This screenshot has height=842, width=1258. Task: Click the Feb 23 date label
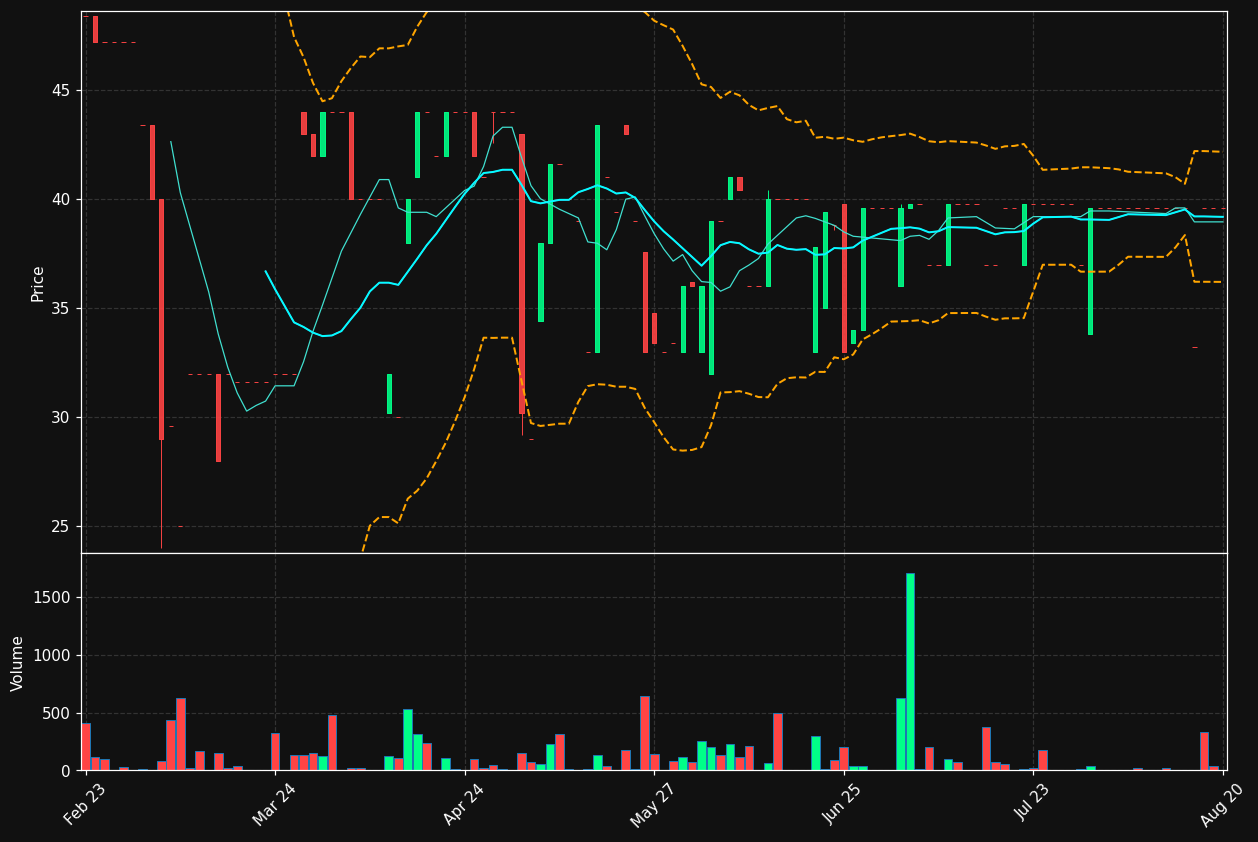(x=84, y=805)
